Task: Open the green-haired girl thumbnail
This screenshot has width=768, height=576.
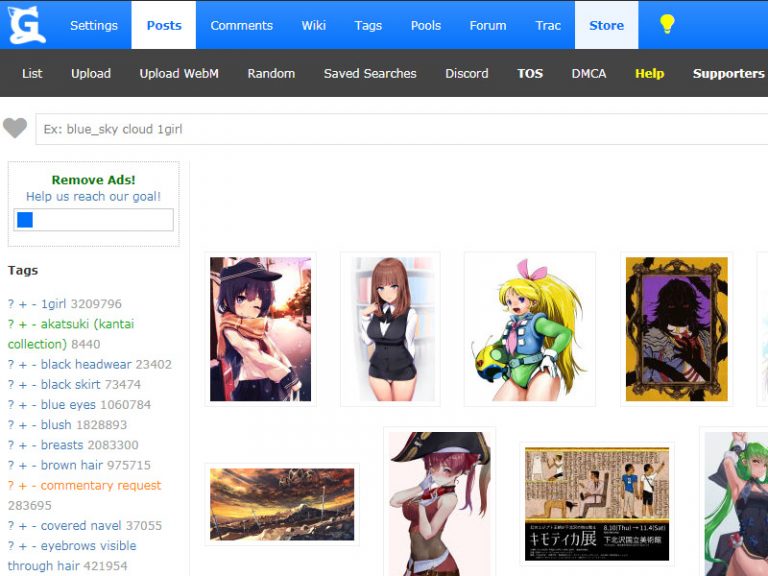Action: point(736,504)
